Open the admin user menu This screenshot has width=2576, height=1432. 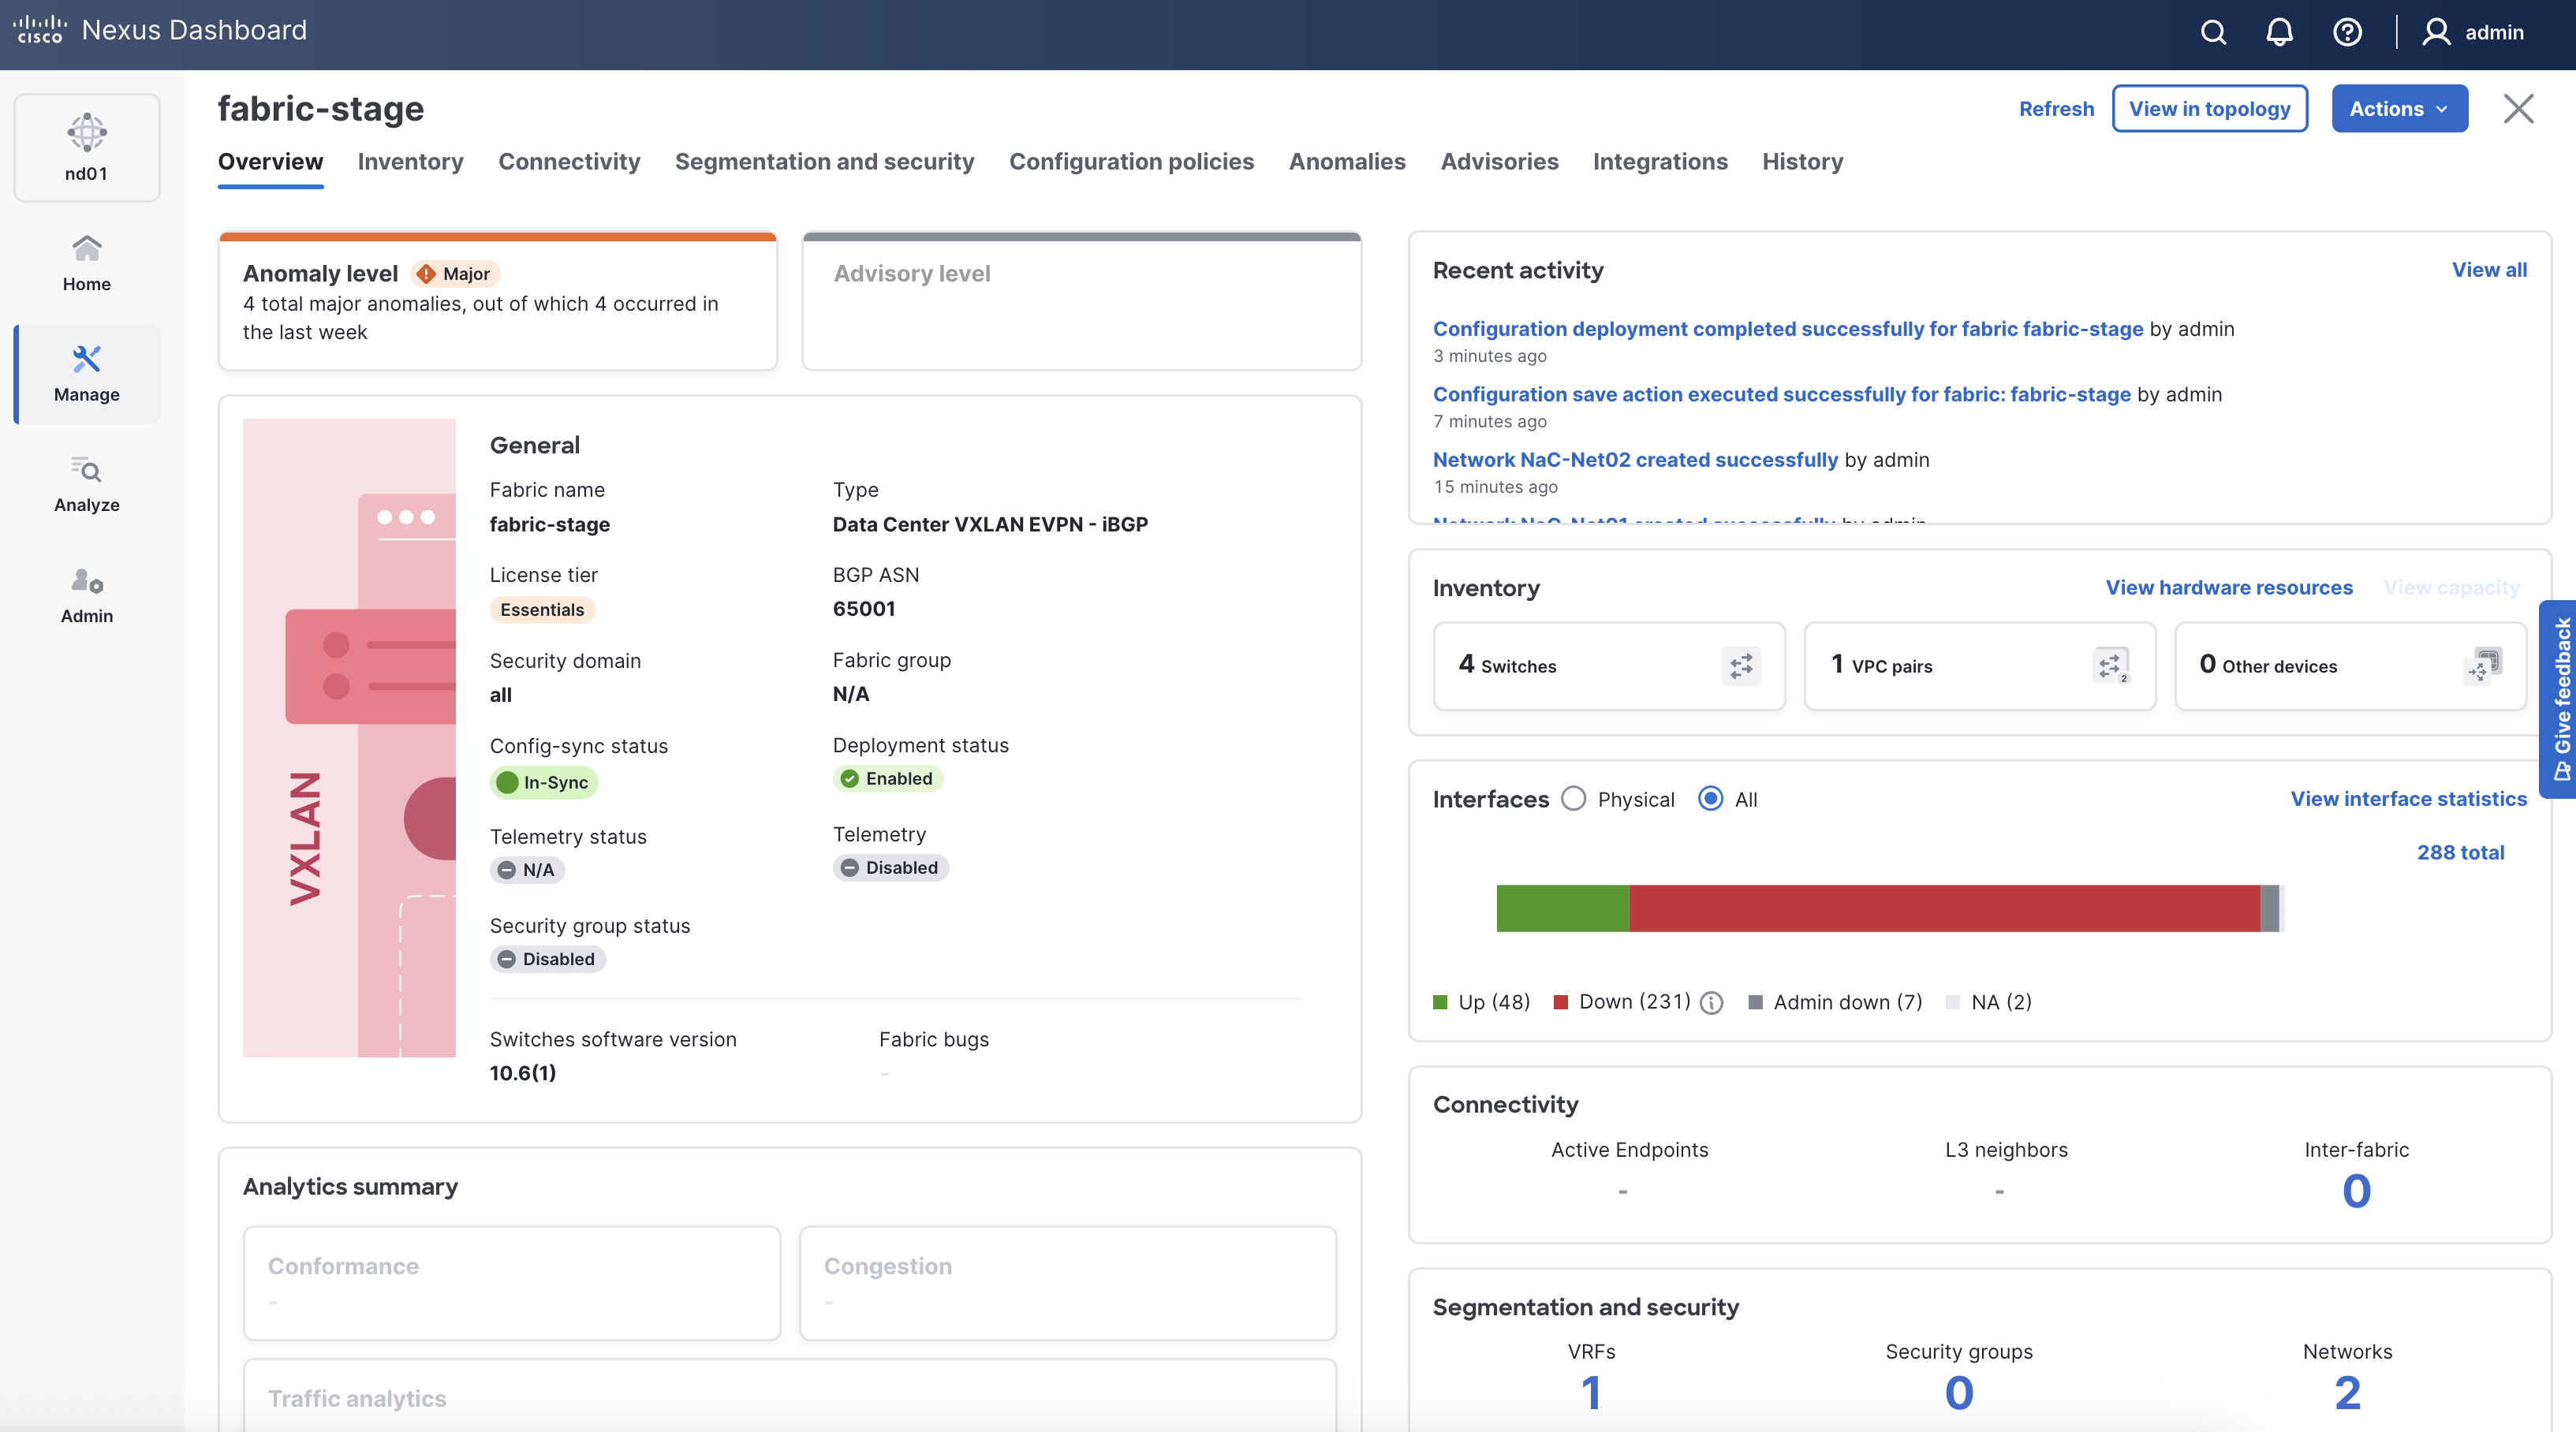2474,32
